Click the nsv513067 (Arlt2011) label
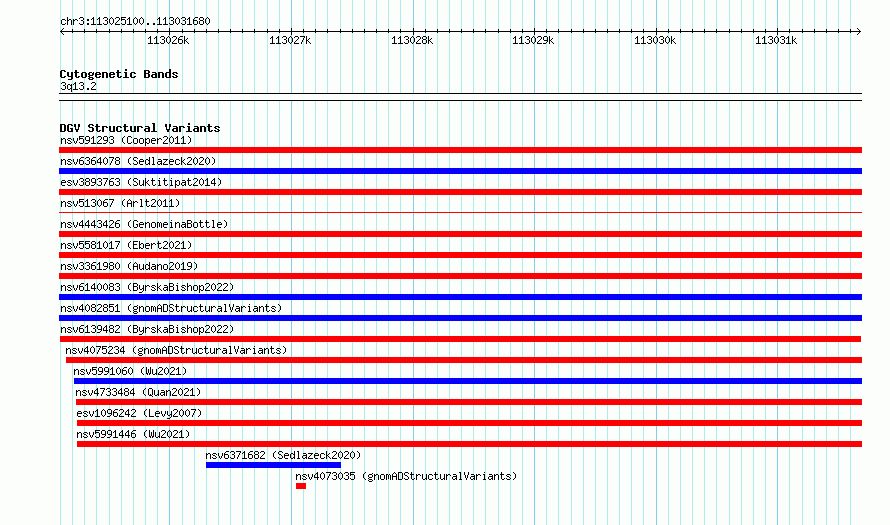The image size is (890, 525). coord(120,203)
